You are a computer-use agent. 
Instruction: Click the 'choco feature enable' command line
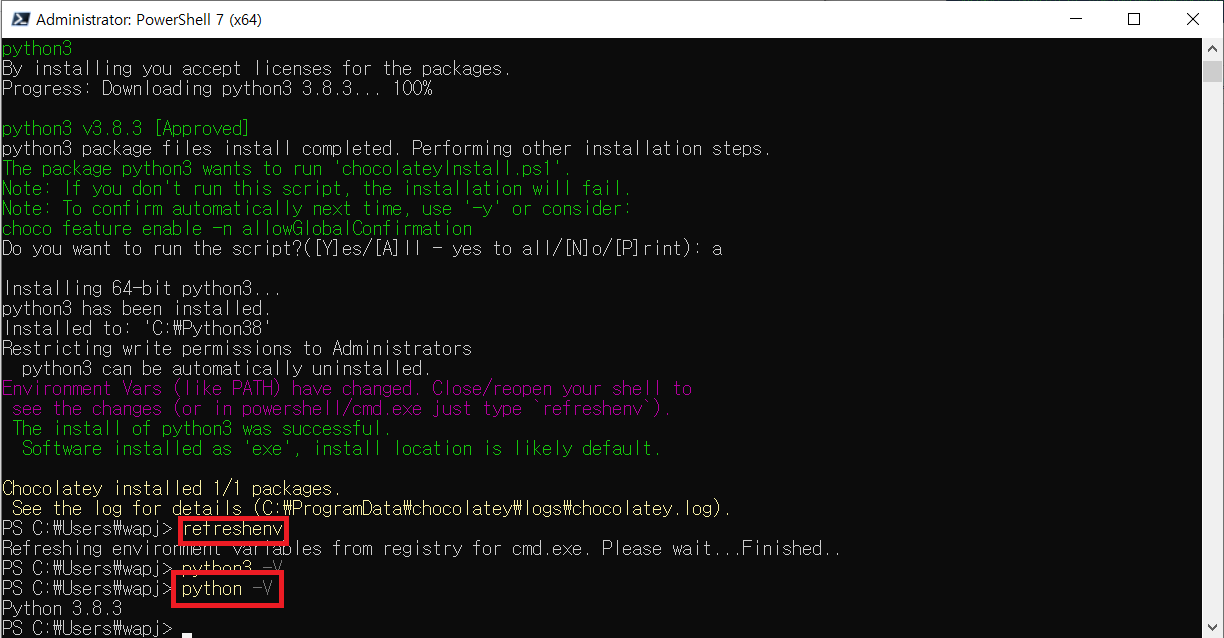tap(236, 229)
